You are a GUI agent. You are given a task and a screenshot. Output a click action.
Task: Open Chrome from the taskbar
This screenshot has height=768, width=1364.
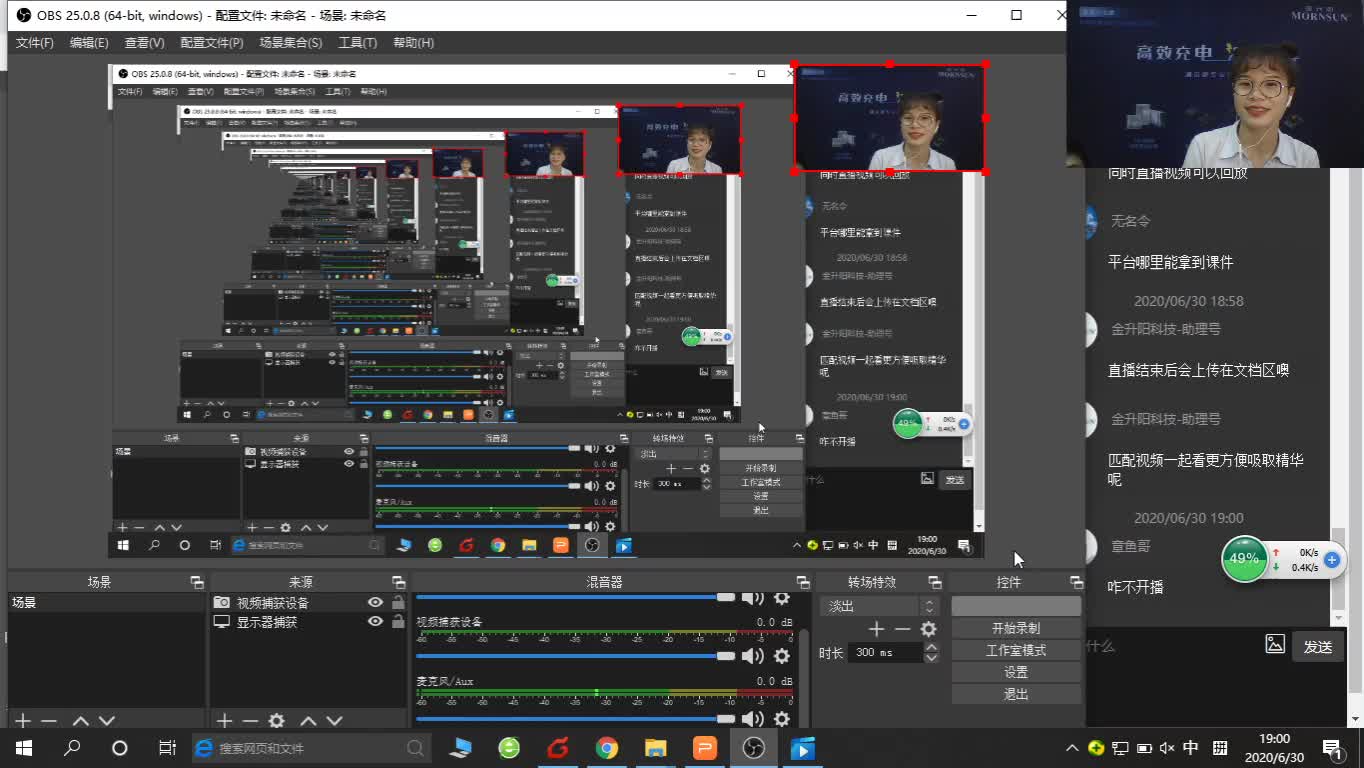pos(607,748)
